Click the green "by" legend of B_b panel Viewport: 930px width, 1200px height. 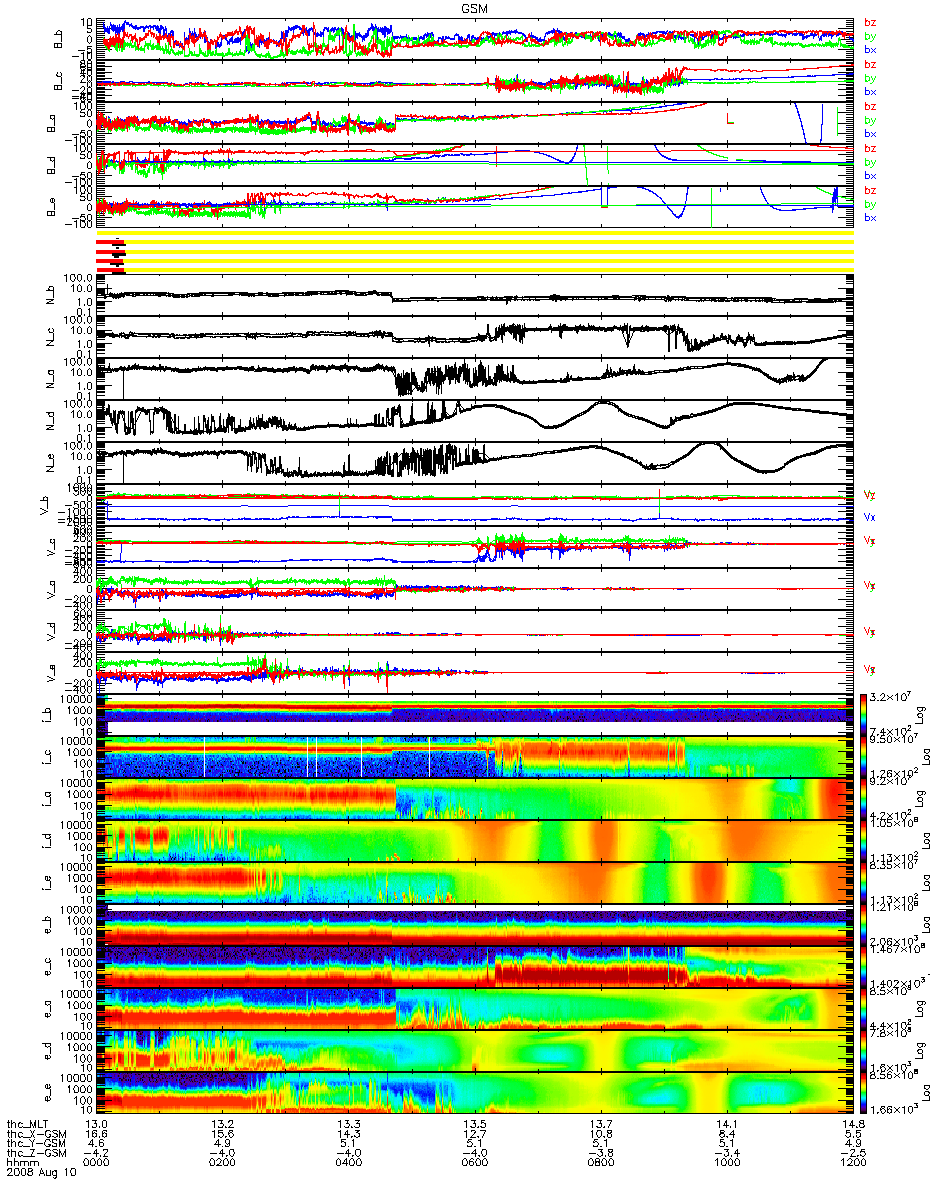(871, 37)
